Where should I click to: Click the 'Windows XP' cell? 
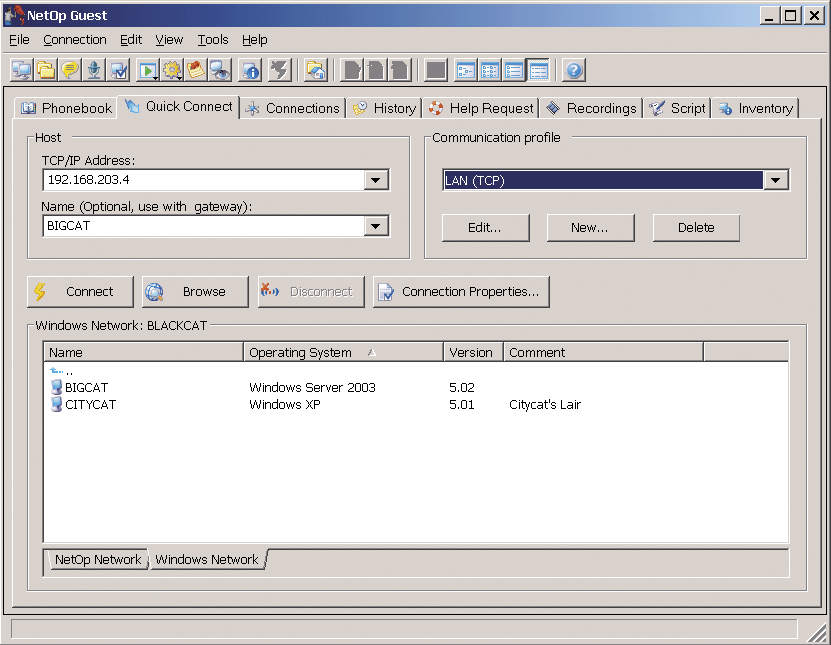(x=285, y=404)
